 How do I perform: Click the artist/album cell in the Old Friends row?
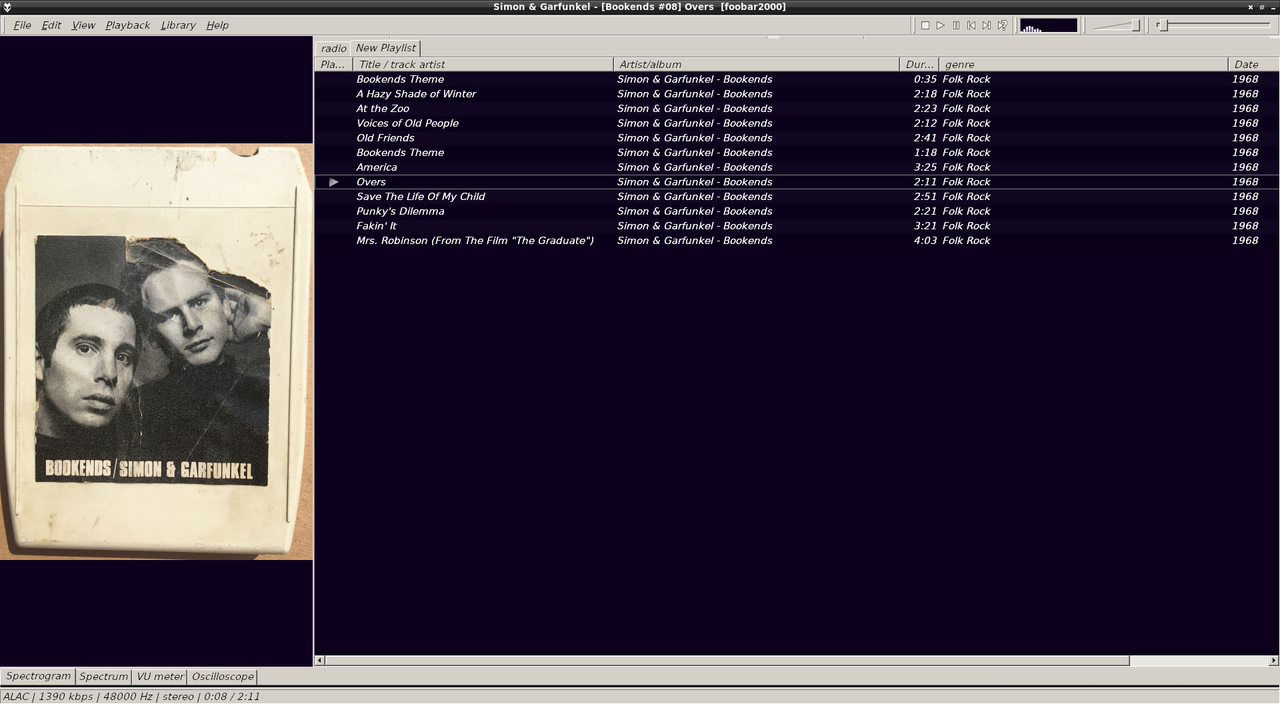[x=695, y=138]
